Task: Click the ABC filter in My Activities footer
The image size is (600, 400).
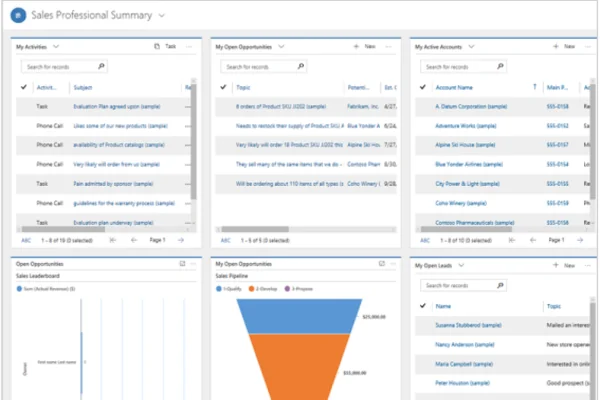Action: 26,240
